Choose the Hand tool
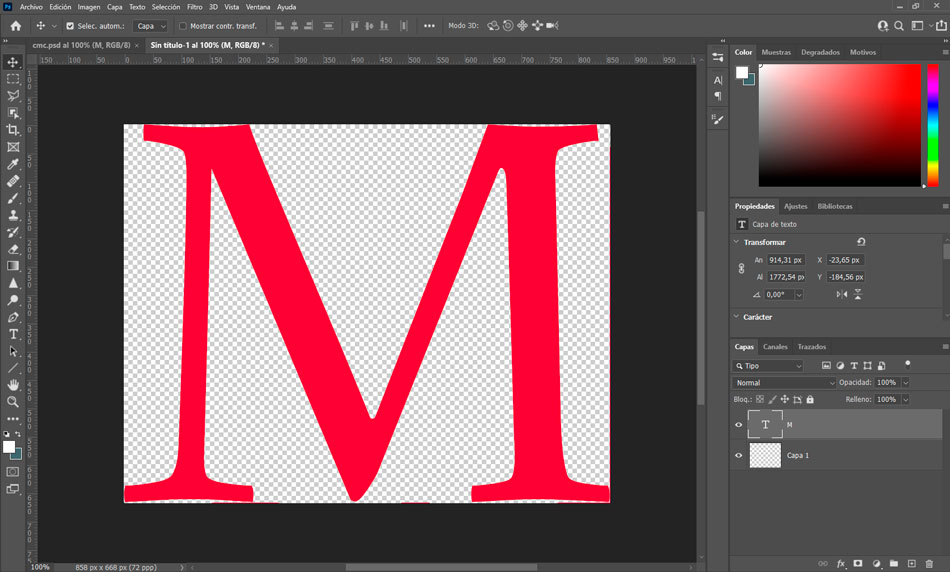Image resolution: width=950 pixels, height=572 pixels. click(x=13, y=385)
